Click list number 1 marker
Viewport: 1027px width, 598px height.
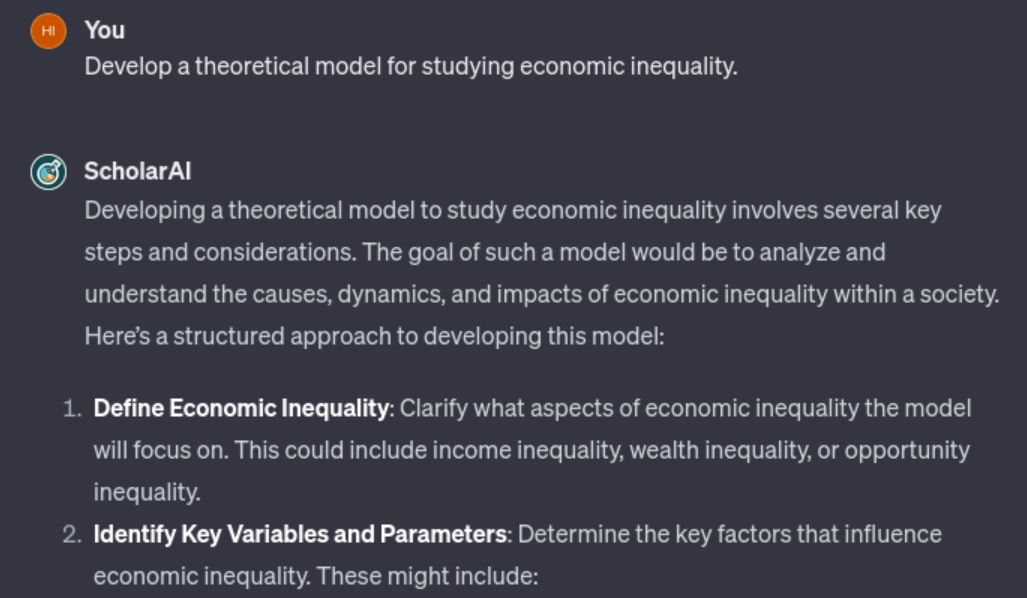point(71,408)
